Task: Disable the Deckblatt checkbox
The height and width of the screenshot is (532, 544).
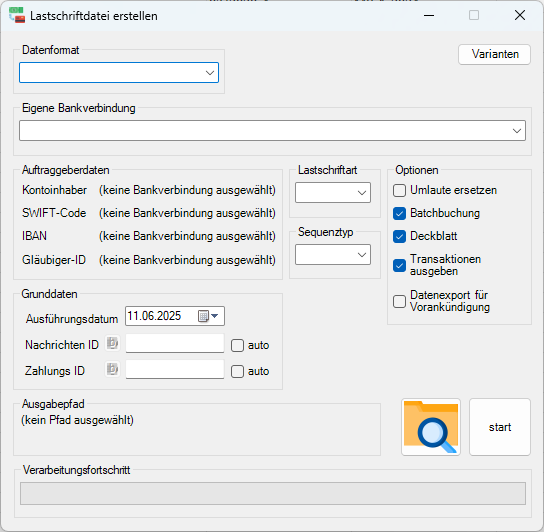Action: pos(399,237)
